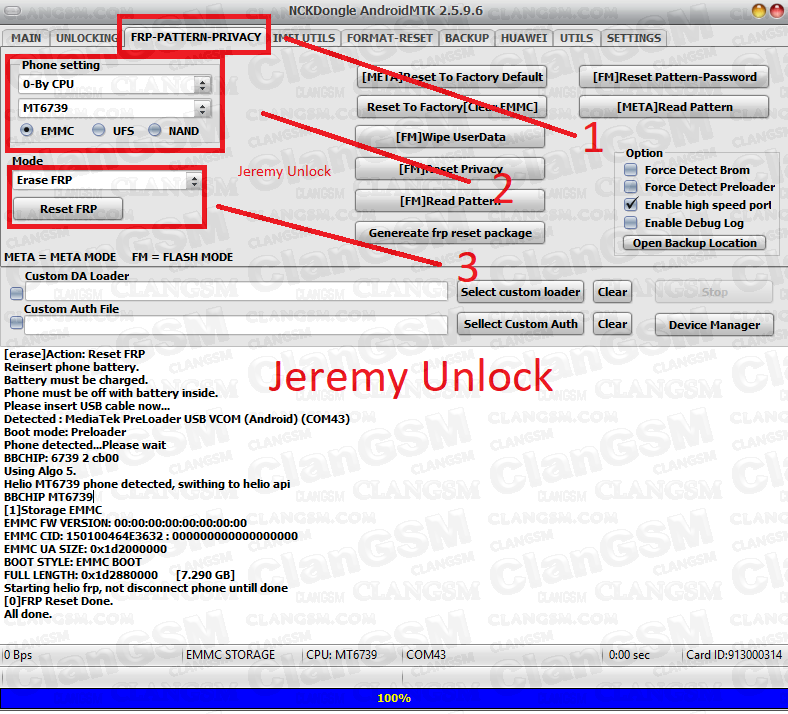Switch to the FORMAT-RESET tab
Viewport: 788px width, 714px height.
click(x=389, y=38)
